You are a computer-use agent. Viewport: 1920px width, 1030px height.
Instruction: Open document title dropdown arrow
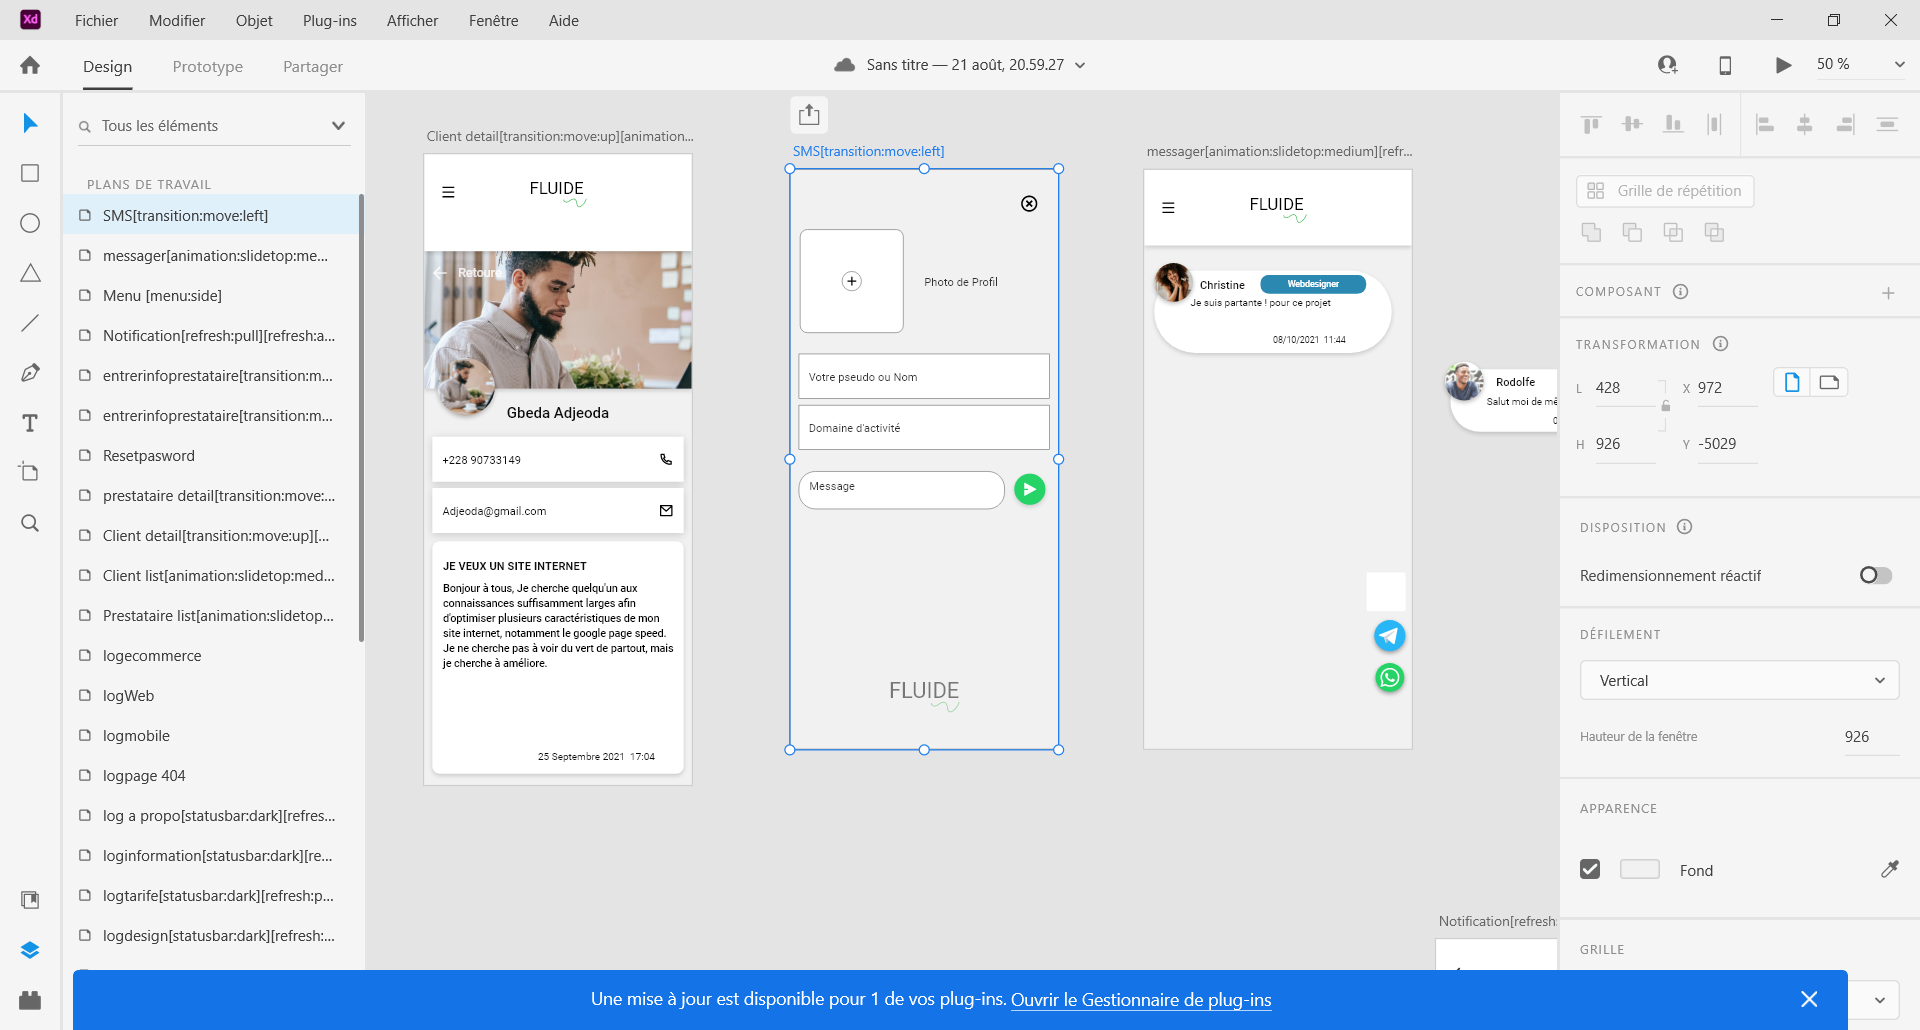click(1080, 65)
